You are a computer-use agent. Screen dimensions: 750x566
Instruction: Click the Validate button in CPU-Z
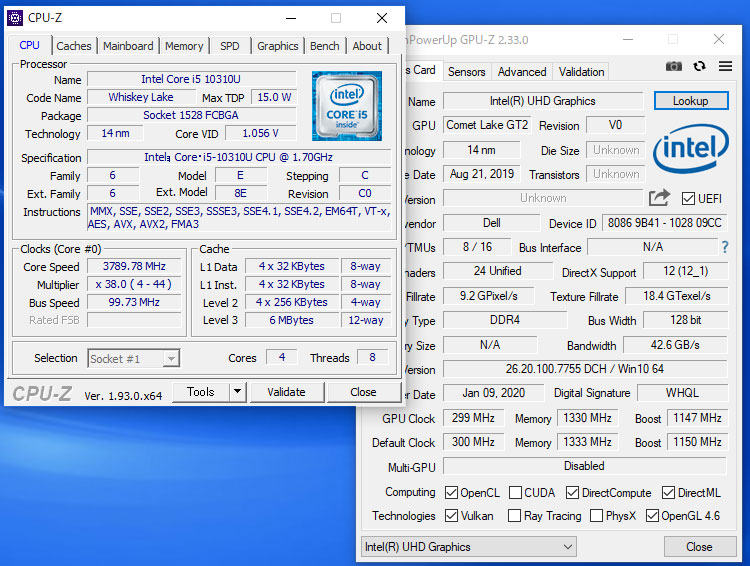pos(286,392)
